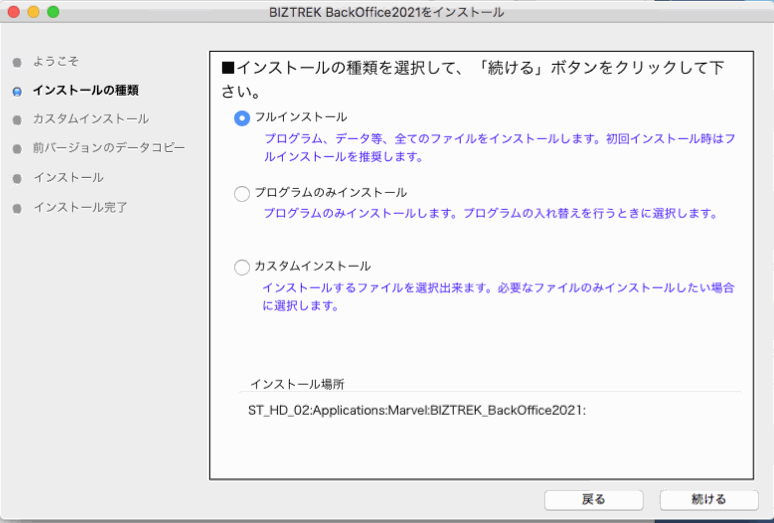Viewport: 774px width, 523px height.
Task: Select the ようこそ step in sidebar
Action: [x=56, y=62]
